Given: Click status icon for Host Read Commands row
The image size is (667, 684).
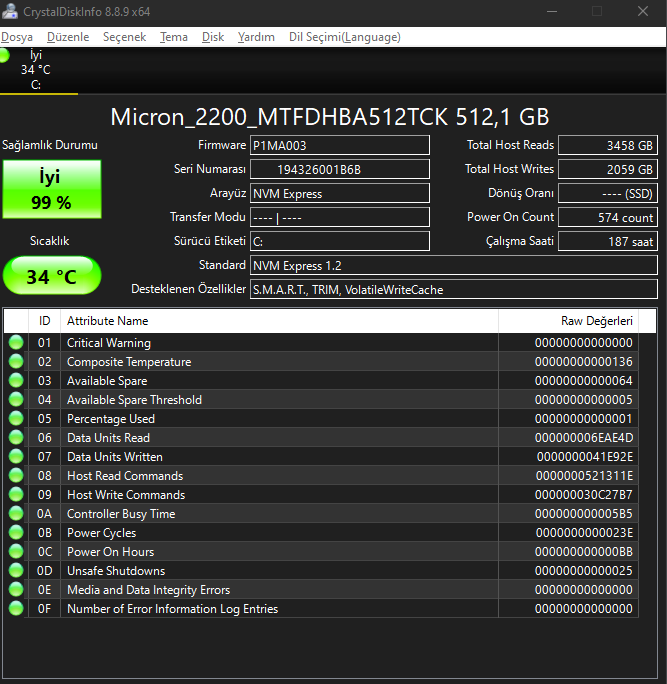Looking at the screenshot, I should click(x=16, y=475).
